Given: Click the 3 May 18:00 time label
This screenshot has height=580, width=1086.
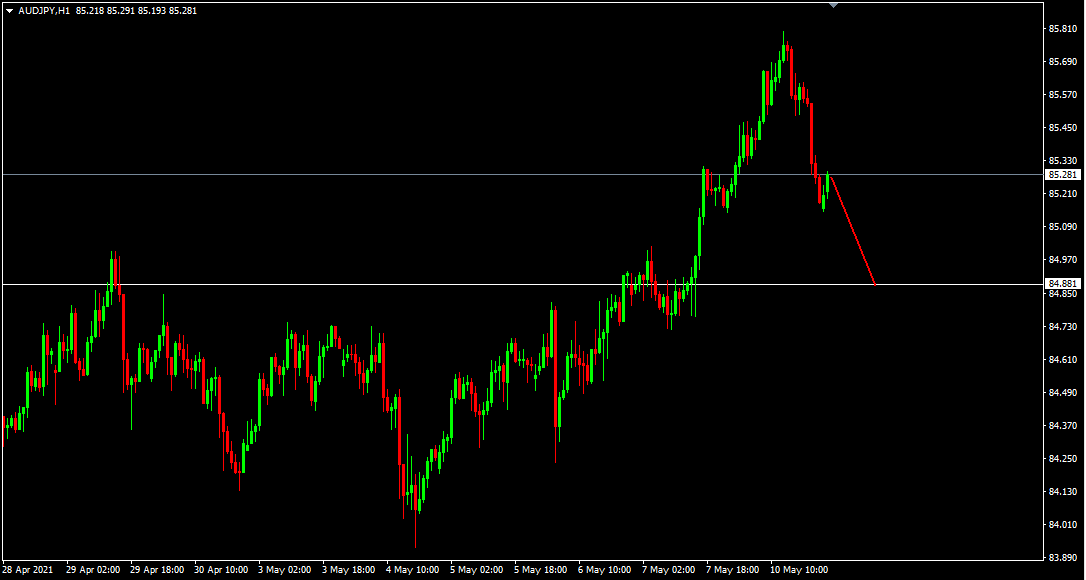Looking at the screenshot, I should coord(350,570).
